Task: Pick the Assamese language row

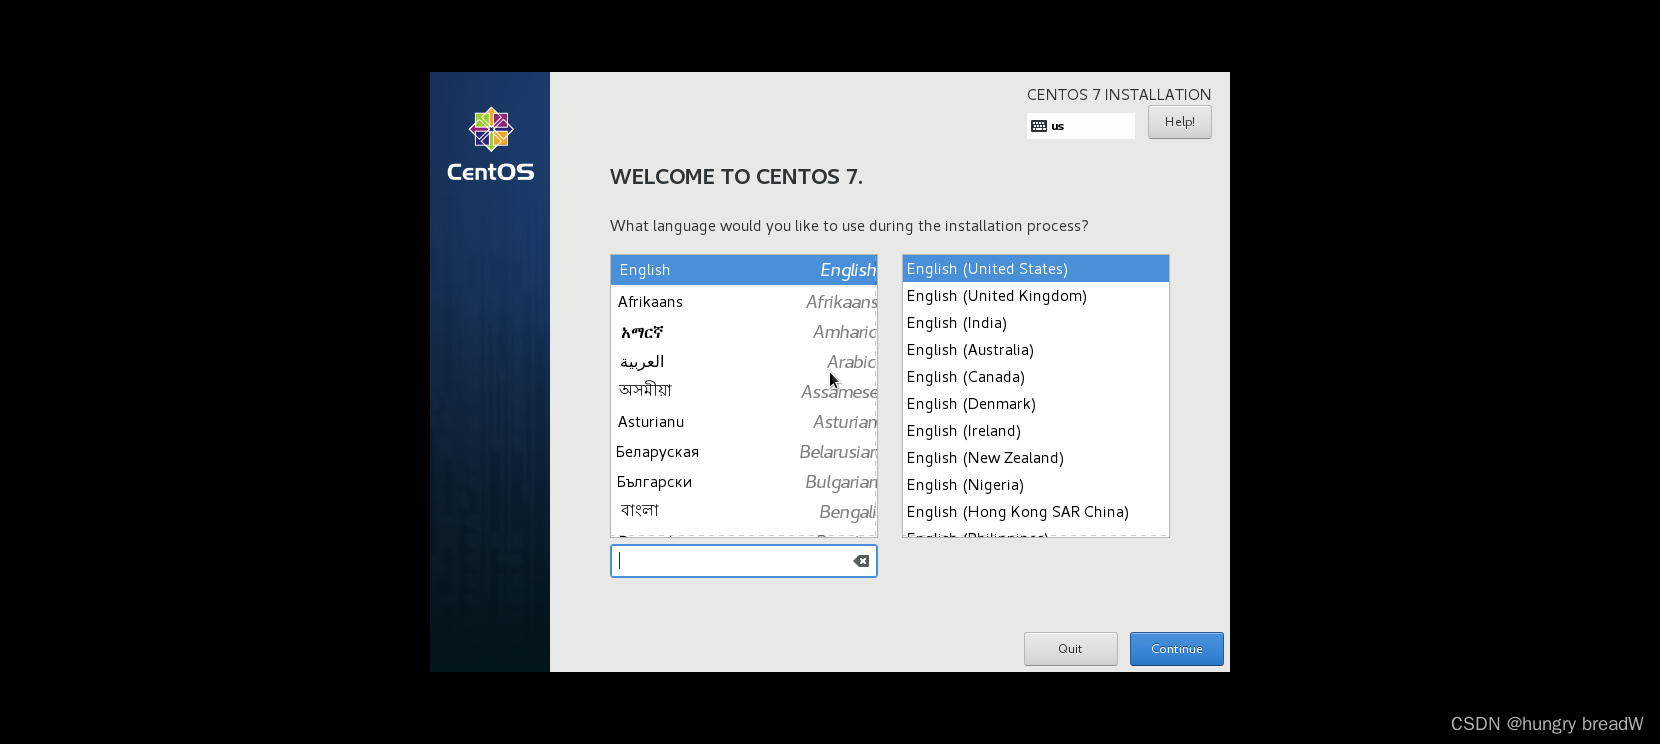Action: (x=744, y=392)
